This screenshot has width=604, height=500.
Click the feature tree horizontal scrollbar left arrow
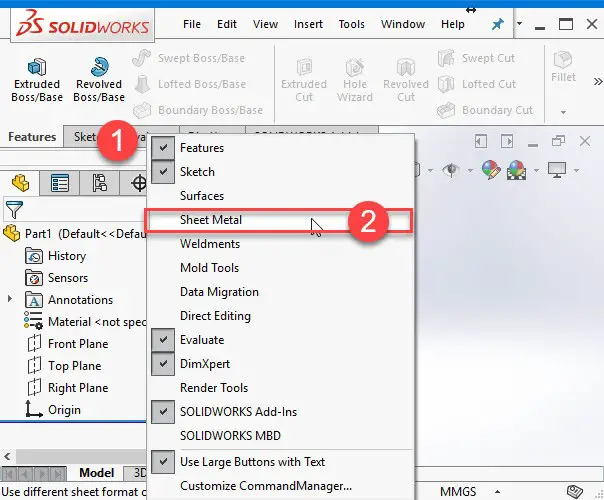click(x=7, y=456)
